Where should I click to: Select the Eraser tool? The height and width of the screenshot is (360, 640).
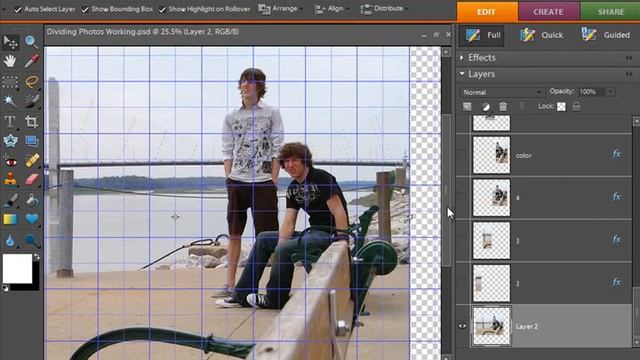tap(32, 180)
